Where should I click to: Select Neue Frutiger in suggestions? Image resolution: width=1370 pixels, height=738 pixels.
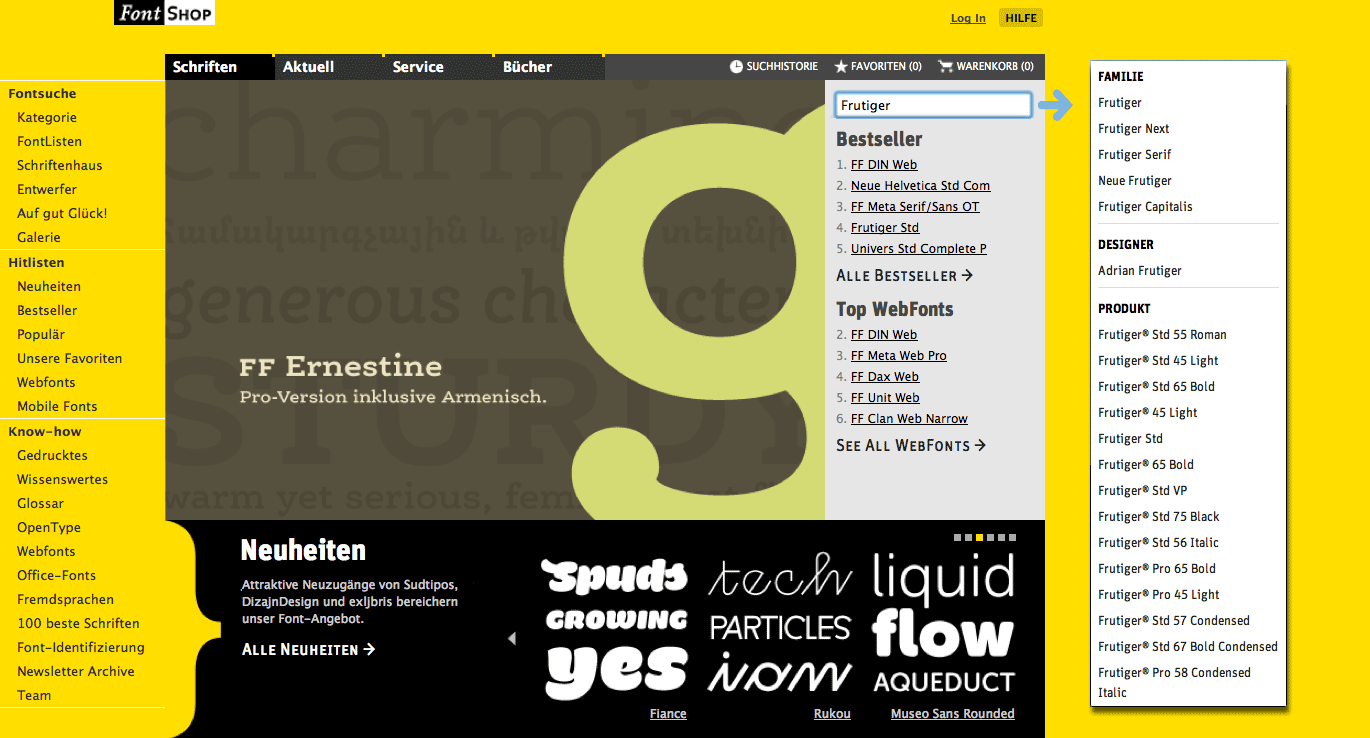(1135, 181)
